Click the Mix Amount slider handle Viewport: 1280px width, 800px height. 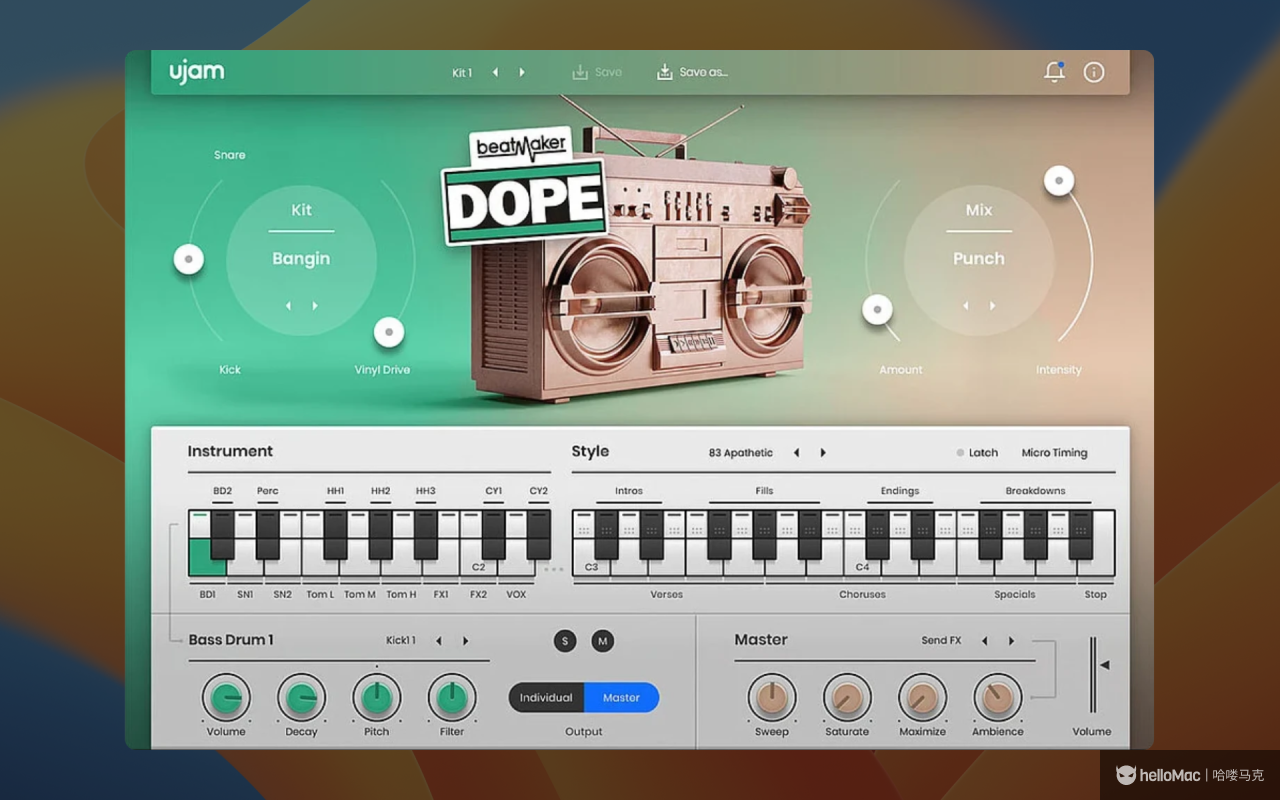pyautogui.click(x=877, y=310)
